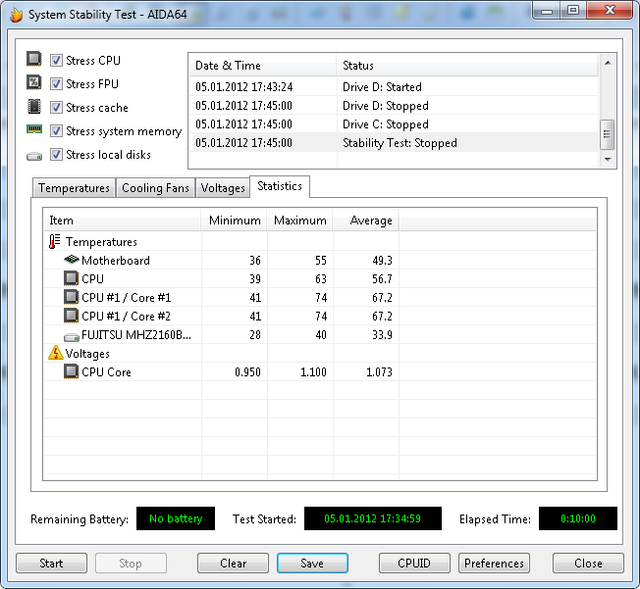Uncheck the Stress CPU checkbox
640x589 pixels.
[x=57, y=60]
